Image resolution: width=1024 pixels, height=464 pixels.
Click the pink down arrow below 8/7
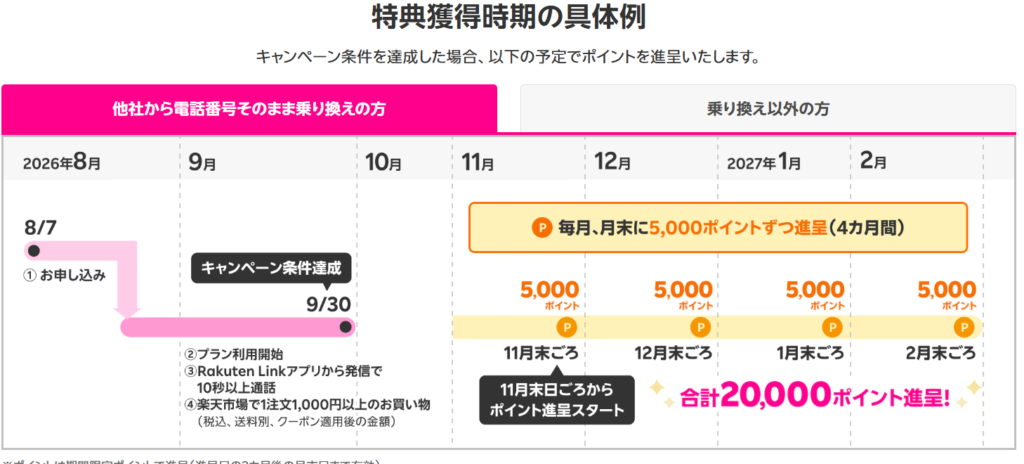click(x=127, y=279)
